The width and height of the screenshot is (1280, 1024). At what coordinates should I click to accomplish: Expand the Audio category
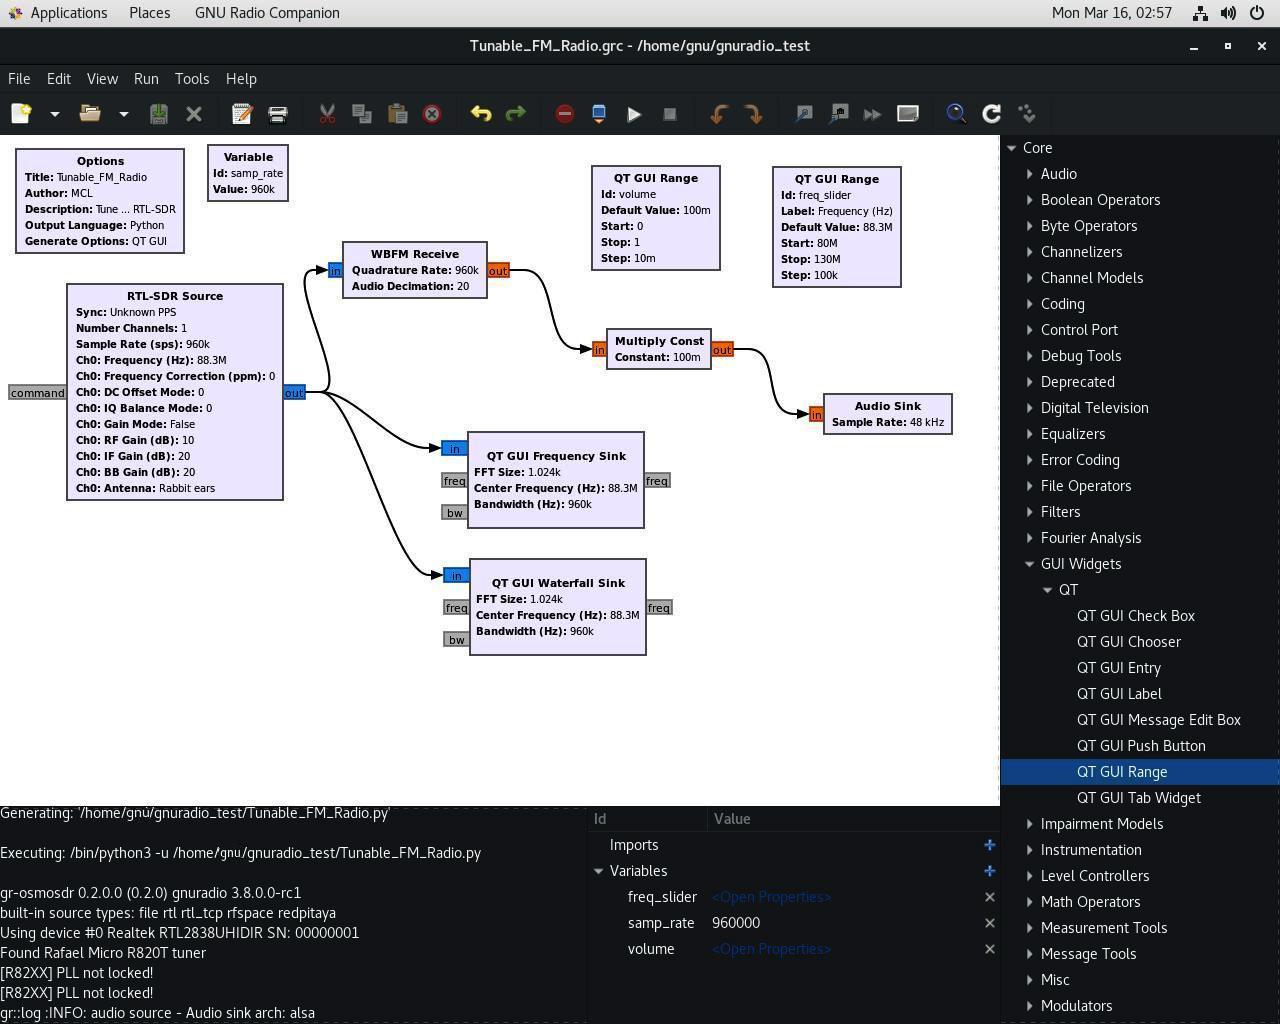[1030, 174]
